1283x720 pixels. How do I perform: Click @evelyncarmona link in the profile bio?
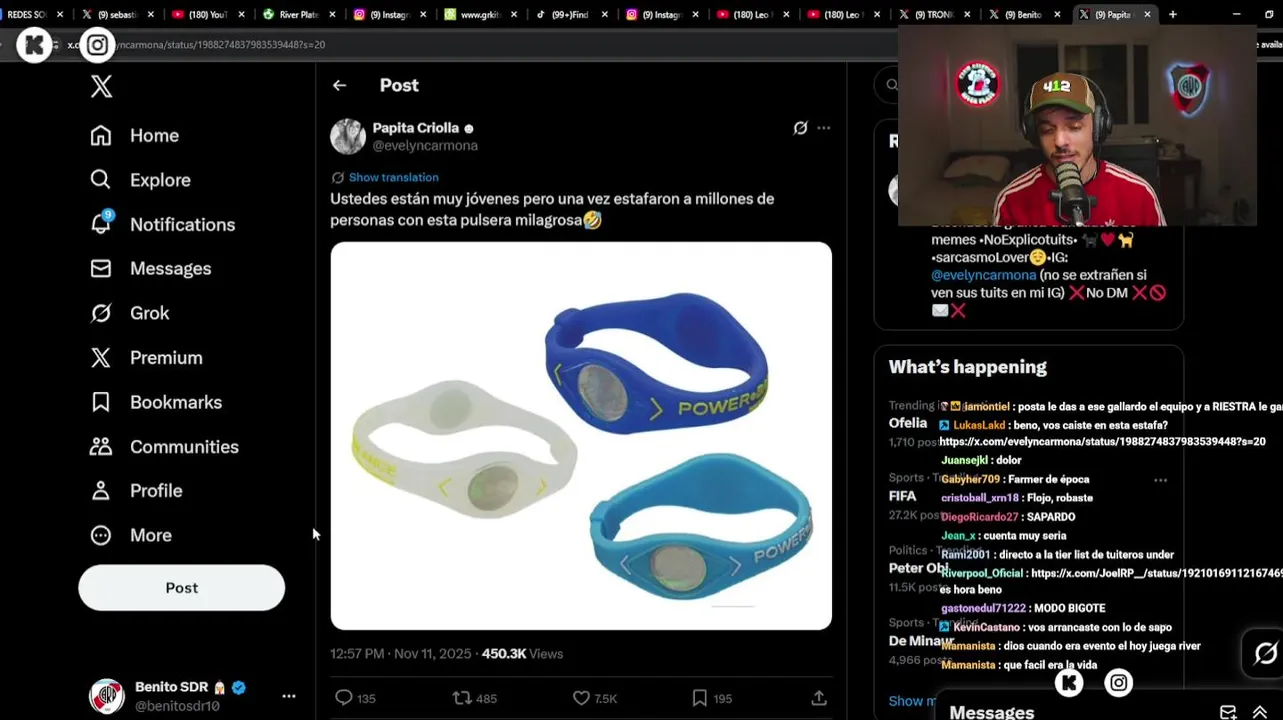point(983,275)
